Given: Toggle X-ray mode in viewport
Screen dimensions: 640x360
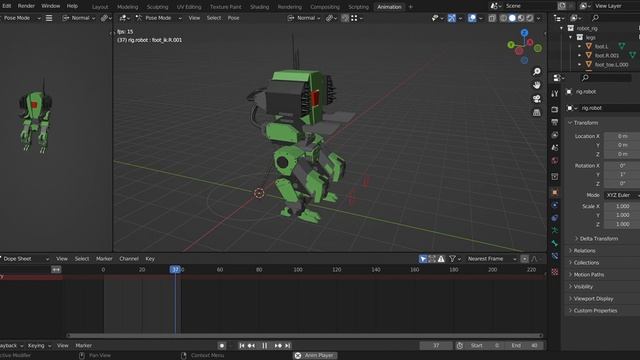Looking at the screenshot, I should click(492, 18).
